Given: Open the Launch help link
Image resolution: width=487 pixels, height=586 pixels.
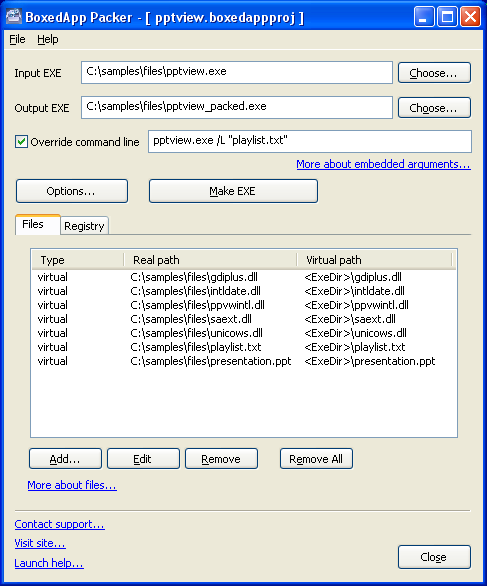Looking at the screenshot, I should coord(49,563).
